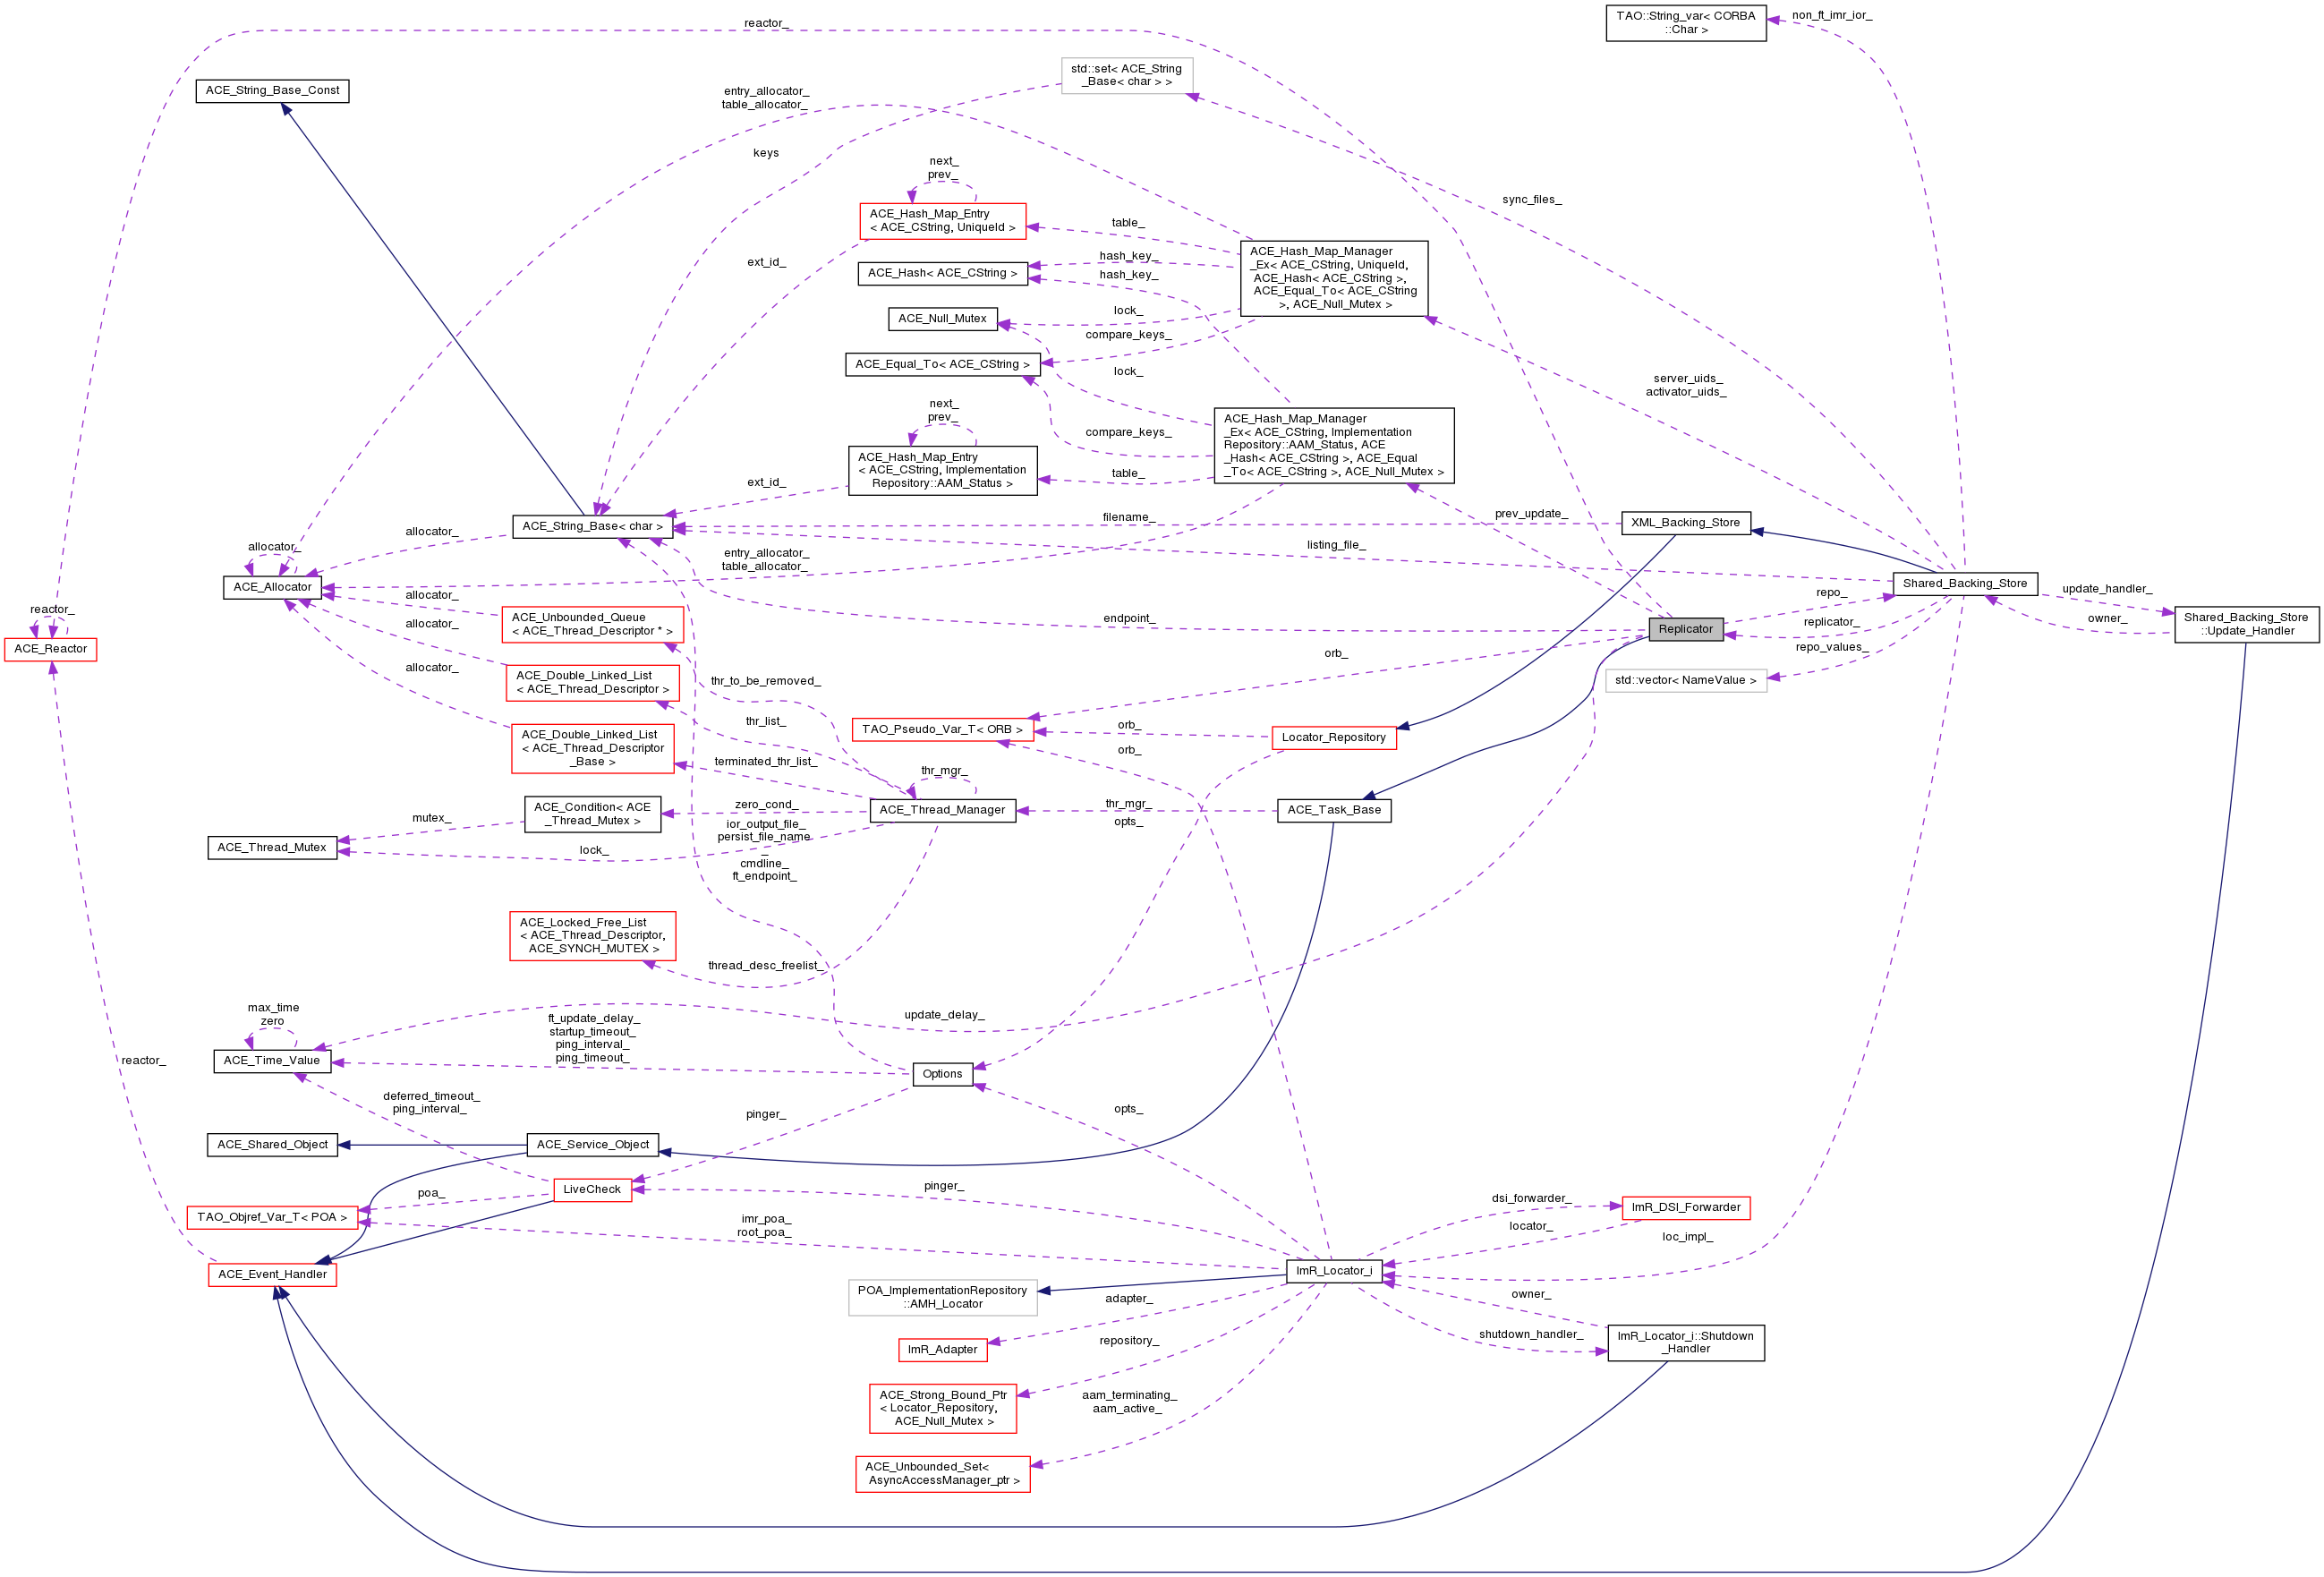Click std::vector< NameValue > node
This screenshot has height=1577, width=2324.
pyautogui.click(x=1686, y=681)
